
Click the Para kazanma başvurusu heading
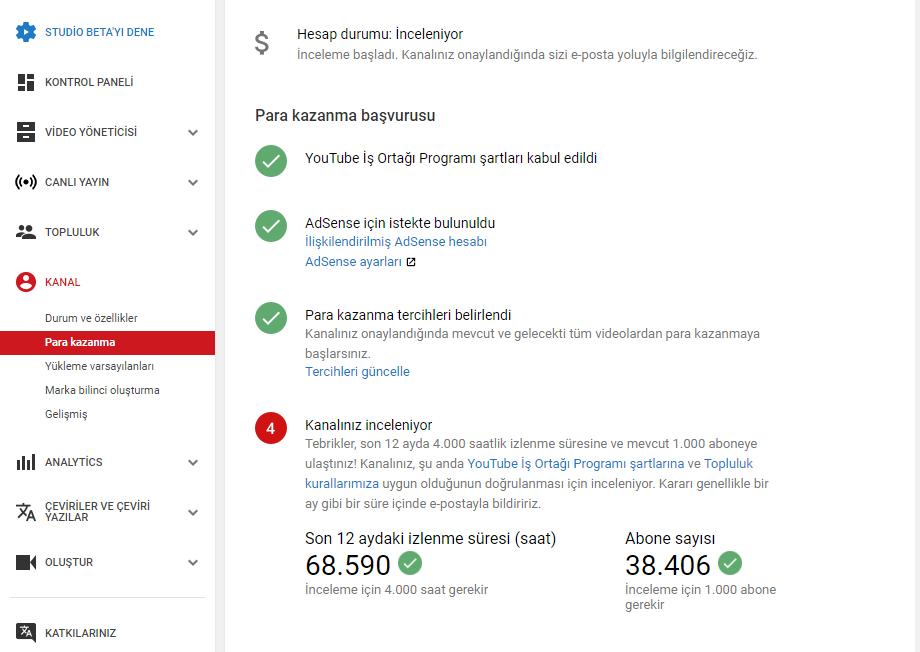(x=345, y=116)
